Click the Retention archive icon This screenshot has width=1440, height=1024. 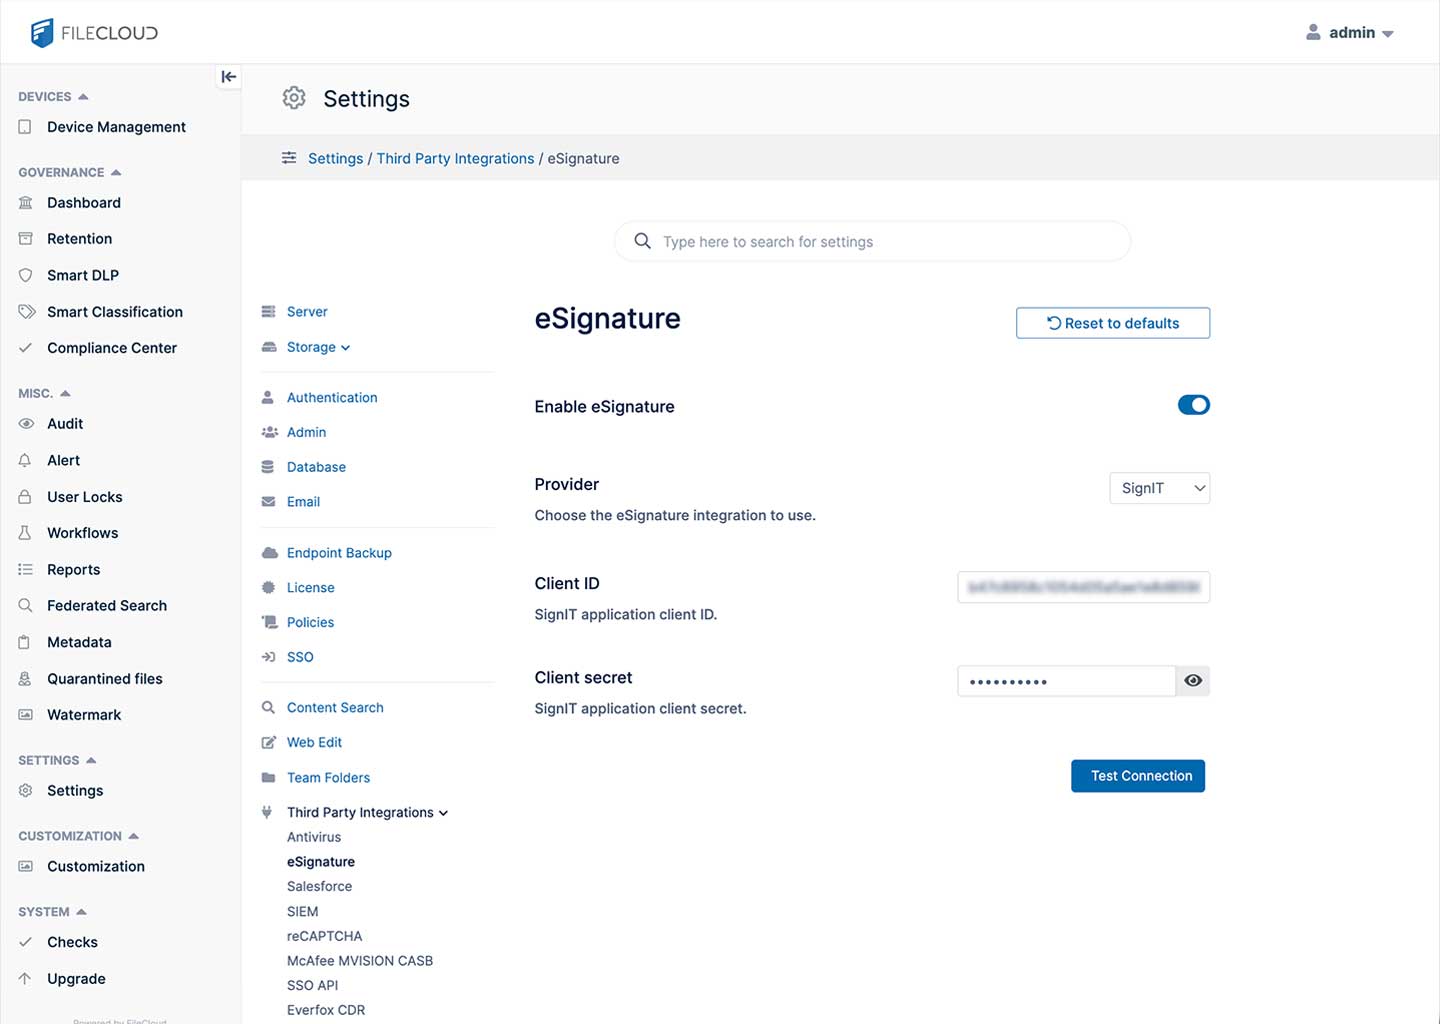[26, 239]
